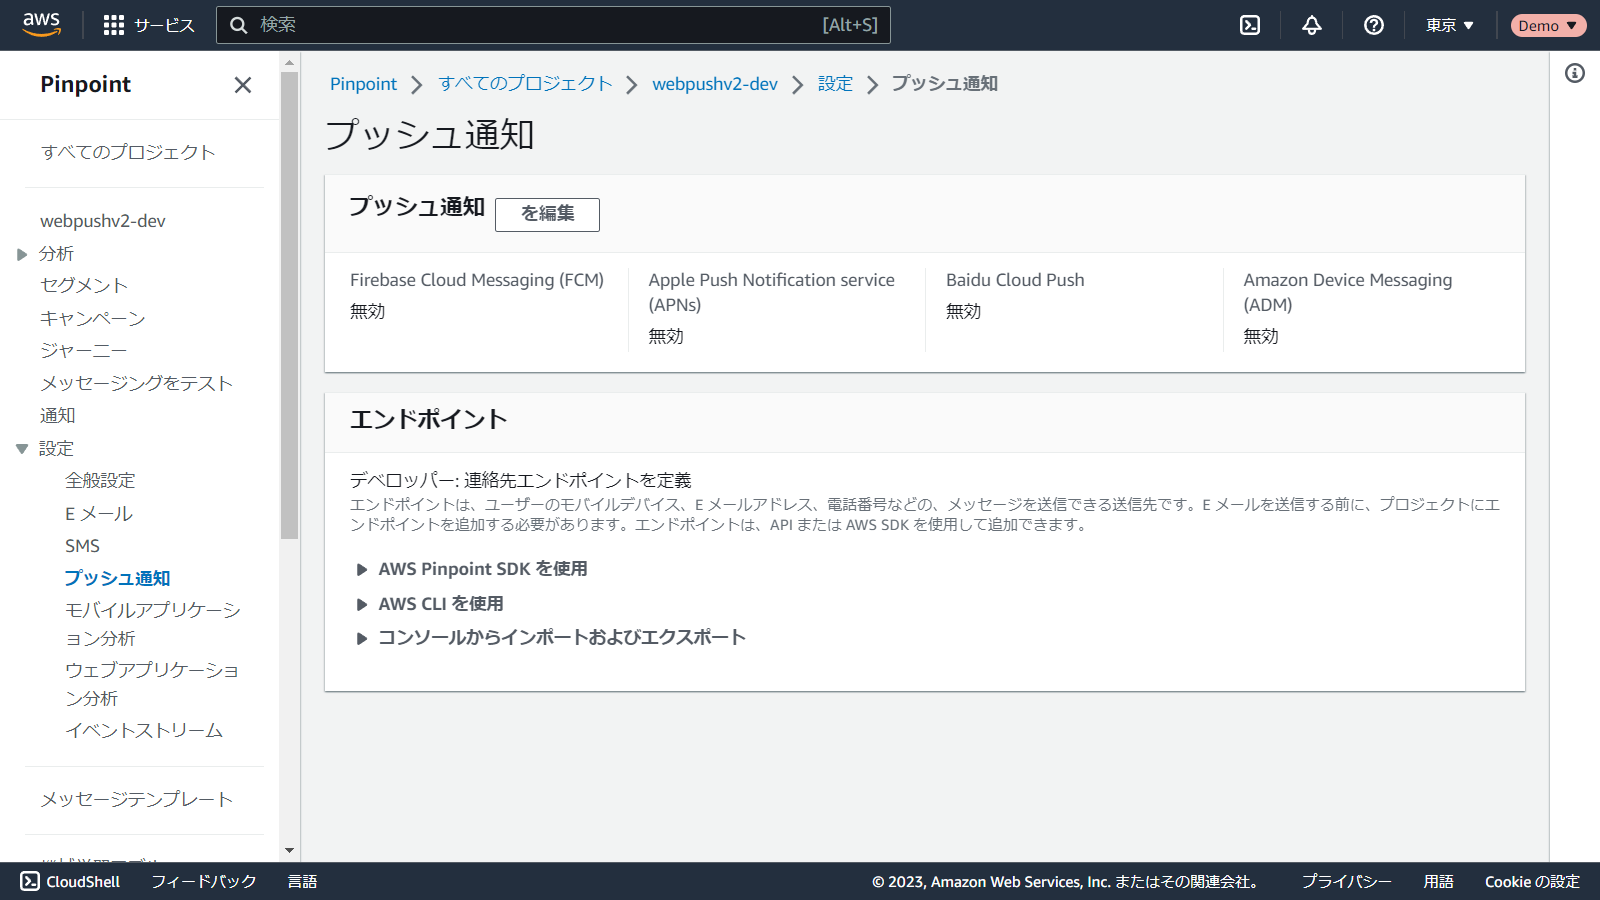1600x900 pixels.
Task: Open the help question mark menu
Action: 1374,25
